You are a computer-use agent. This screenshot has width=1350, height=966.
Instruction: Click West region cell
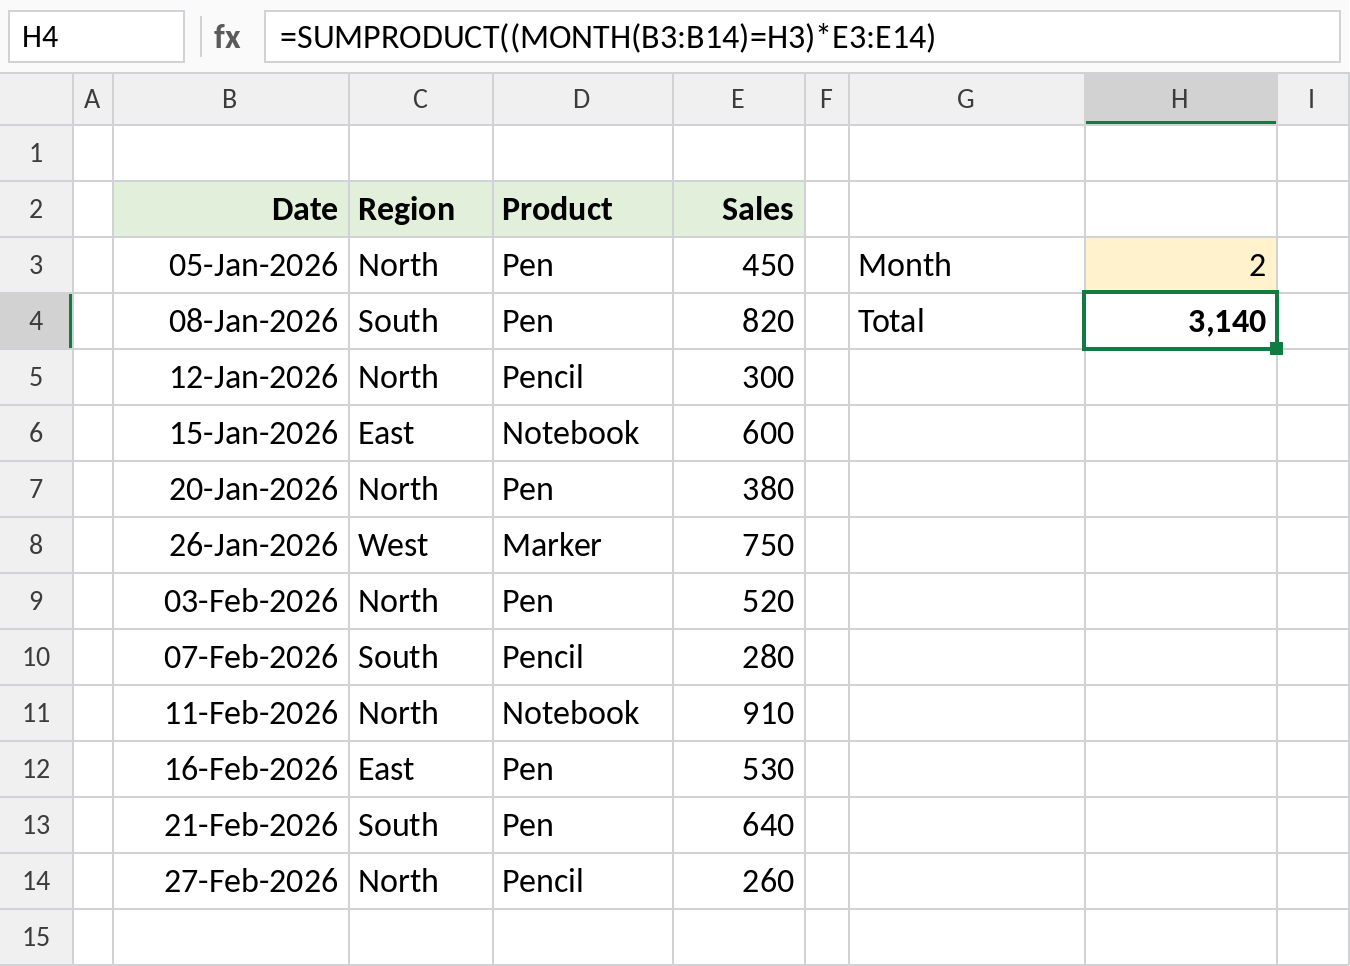(421, 545)
